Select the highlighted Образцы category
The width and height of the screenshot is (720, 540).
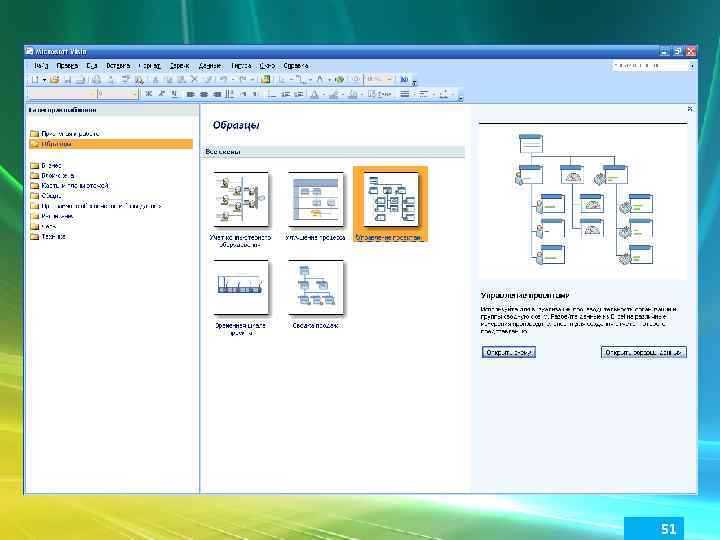[111, 144]
